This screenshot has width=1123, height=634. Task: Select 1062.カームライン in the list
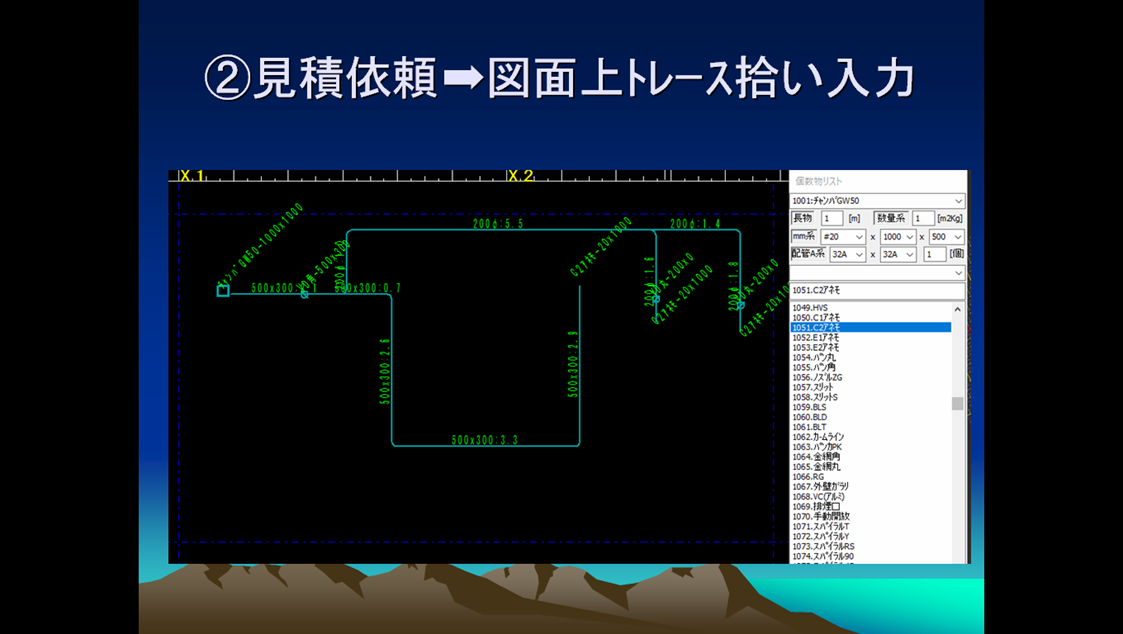(871, 437)
